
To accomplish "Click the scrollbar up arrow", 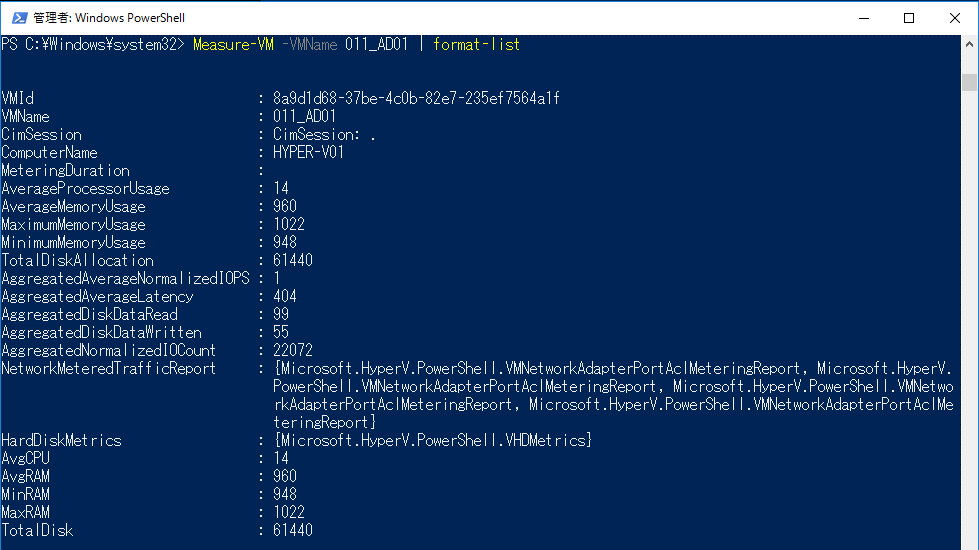I will pyautogui.click(x=969, y=44).
